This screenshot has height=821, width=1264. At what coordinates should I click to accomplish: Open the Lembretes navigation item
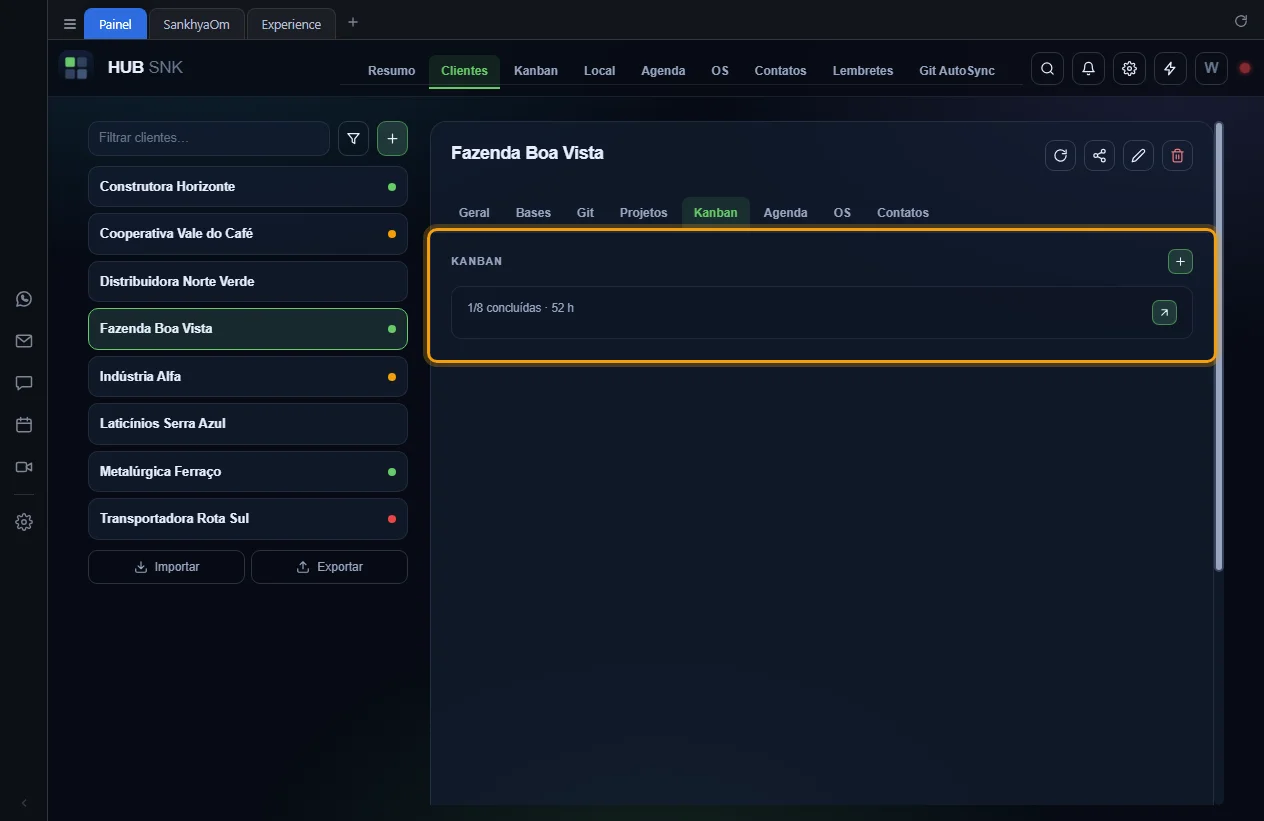[x=863, y=71]
